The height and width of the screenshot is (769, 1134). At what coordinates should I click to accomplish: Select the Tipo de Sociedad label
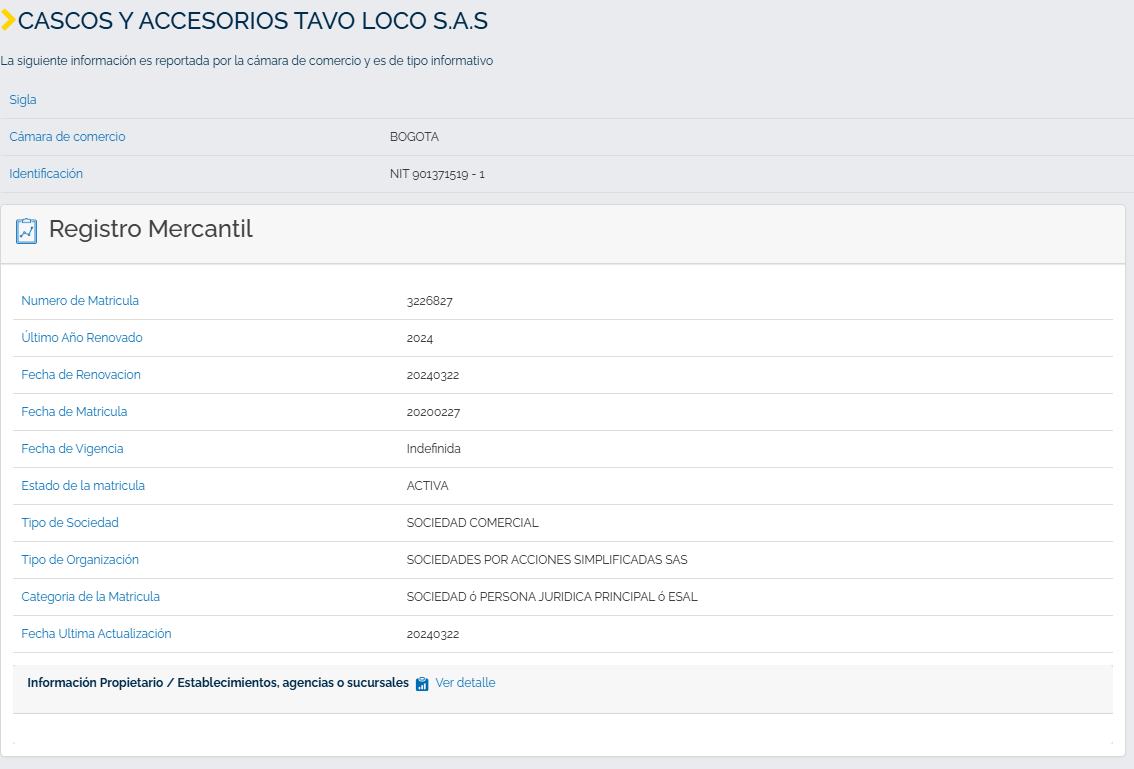click(x=69, y=522)
